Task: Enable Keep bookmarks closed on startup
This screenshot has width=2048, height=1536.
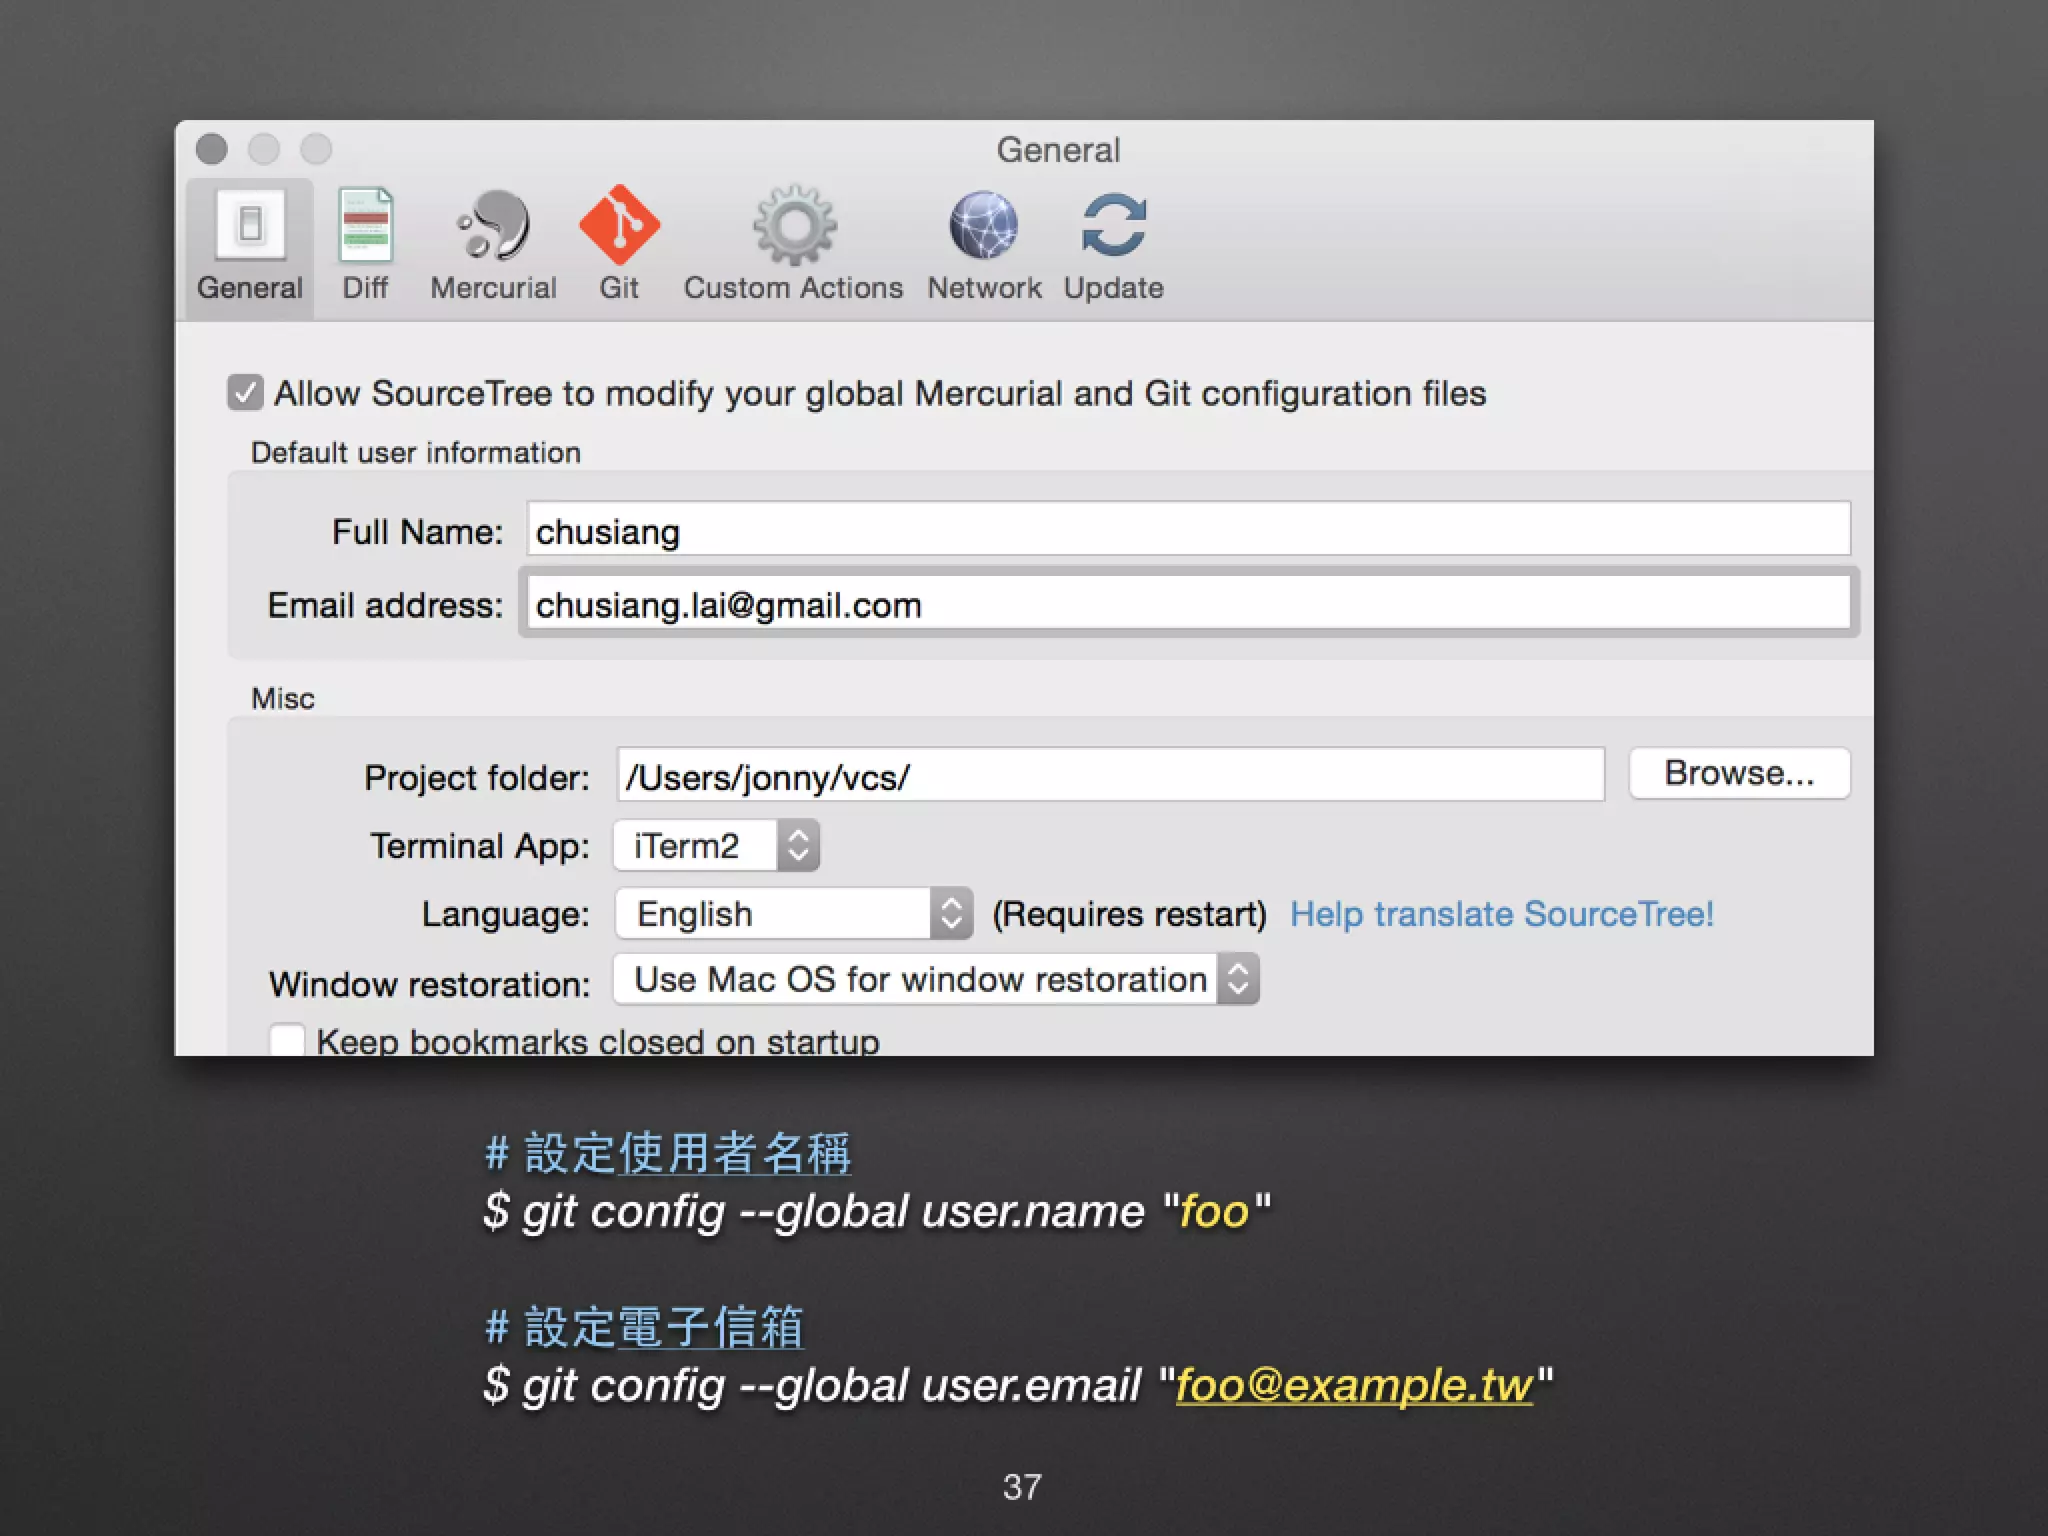Action: pos(287,1040)
